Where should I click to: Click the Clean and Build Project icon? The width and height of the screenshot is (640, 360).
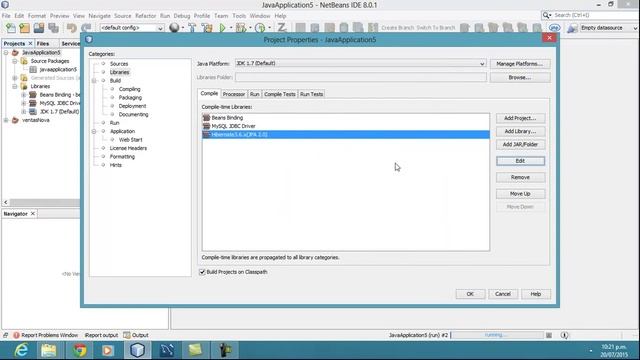tap(207, 27)
